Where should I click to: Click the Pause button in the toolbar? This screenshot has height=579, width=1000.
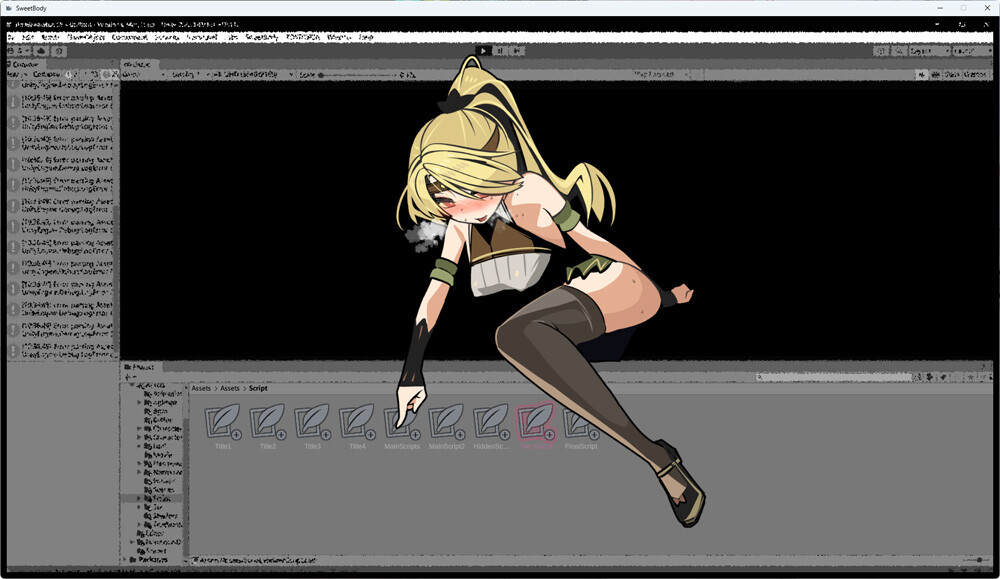point(501,50)
